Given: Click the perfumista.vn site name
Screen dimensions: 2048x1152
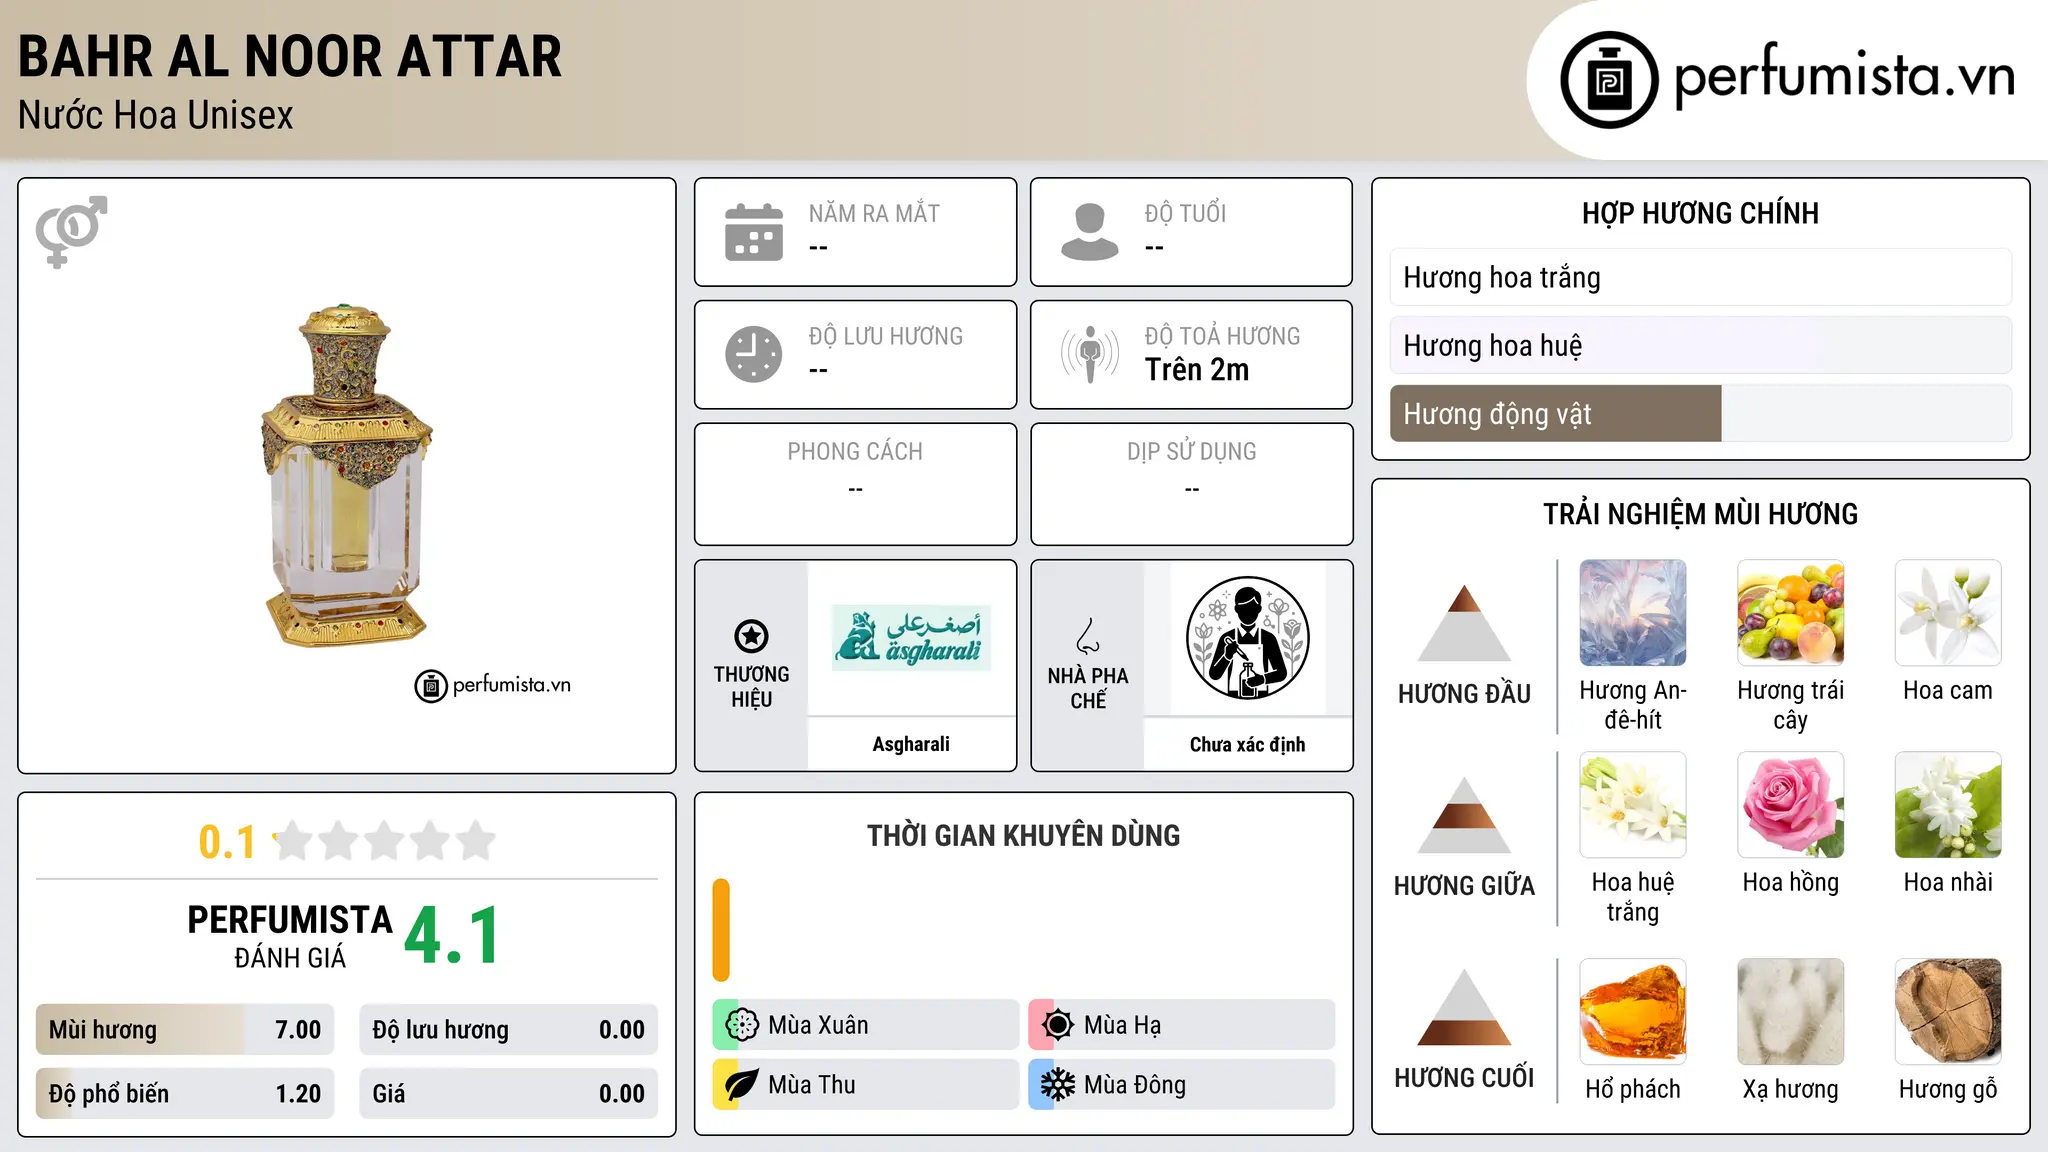Looking at the screenshot, I should pyautogui.click(x=1845, y=77).
